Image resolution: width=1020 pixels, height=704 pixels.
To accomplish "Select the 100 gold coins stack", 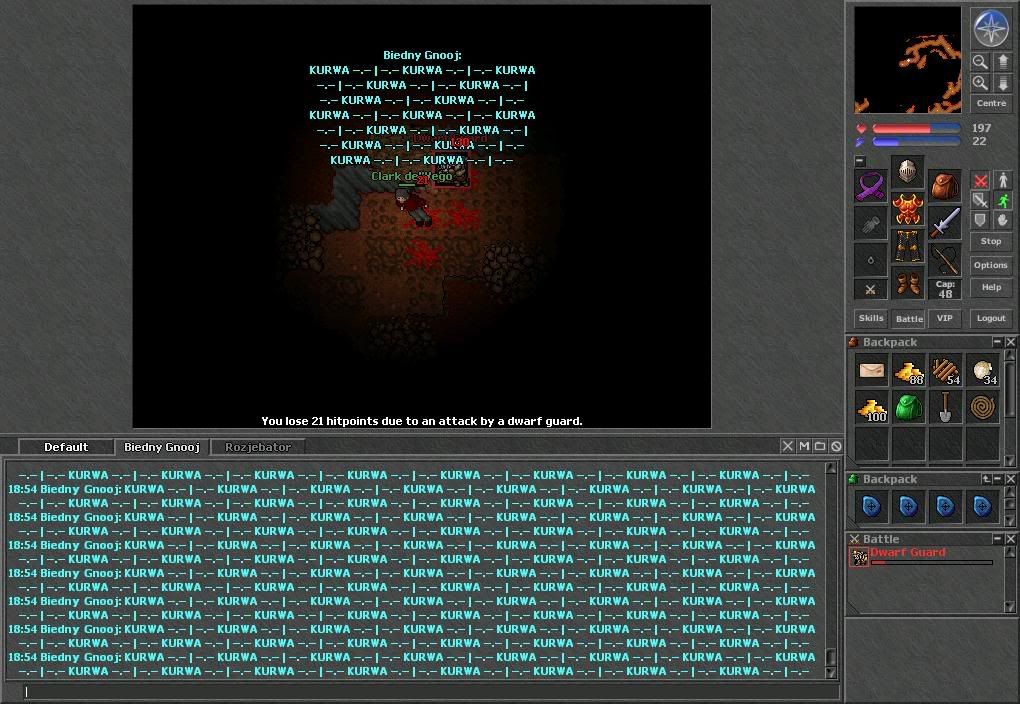I will (x=872, y=408).
